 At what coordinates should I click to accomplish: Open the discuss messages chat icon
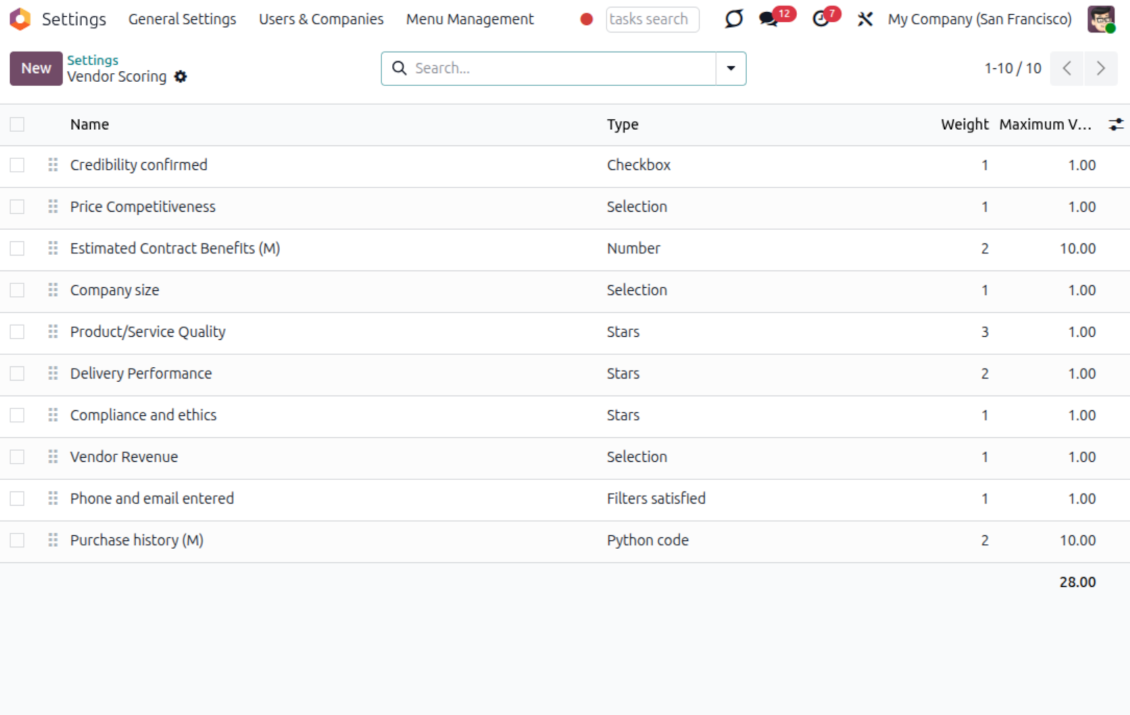point(768,19)
